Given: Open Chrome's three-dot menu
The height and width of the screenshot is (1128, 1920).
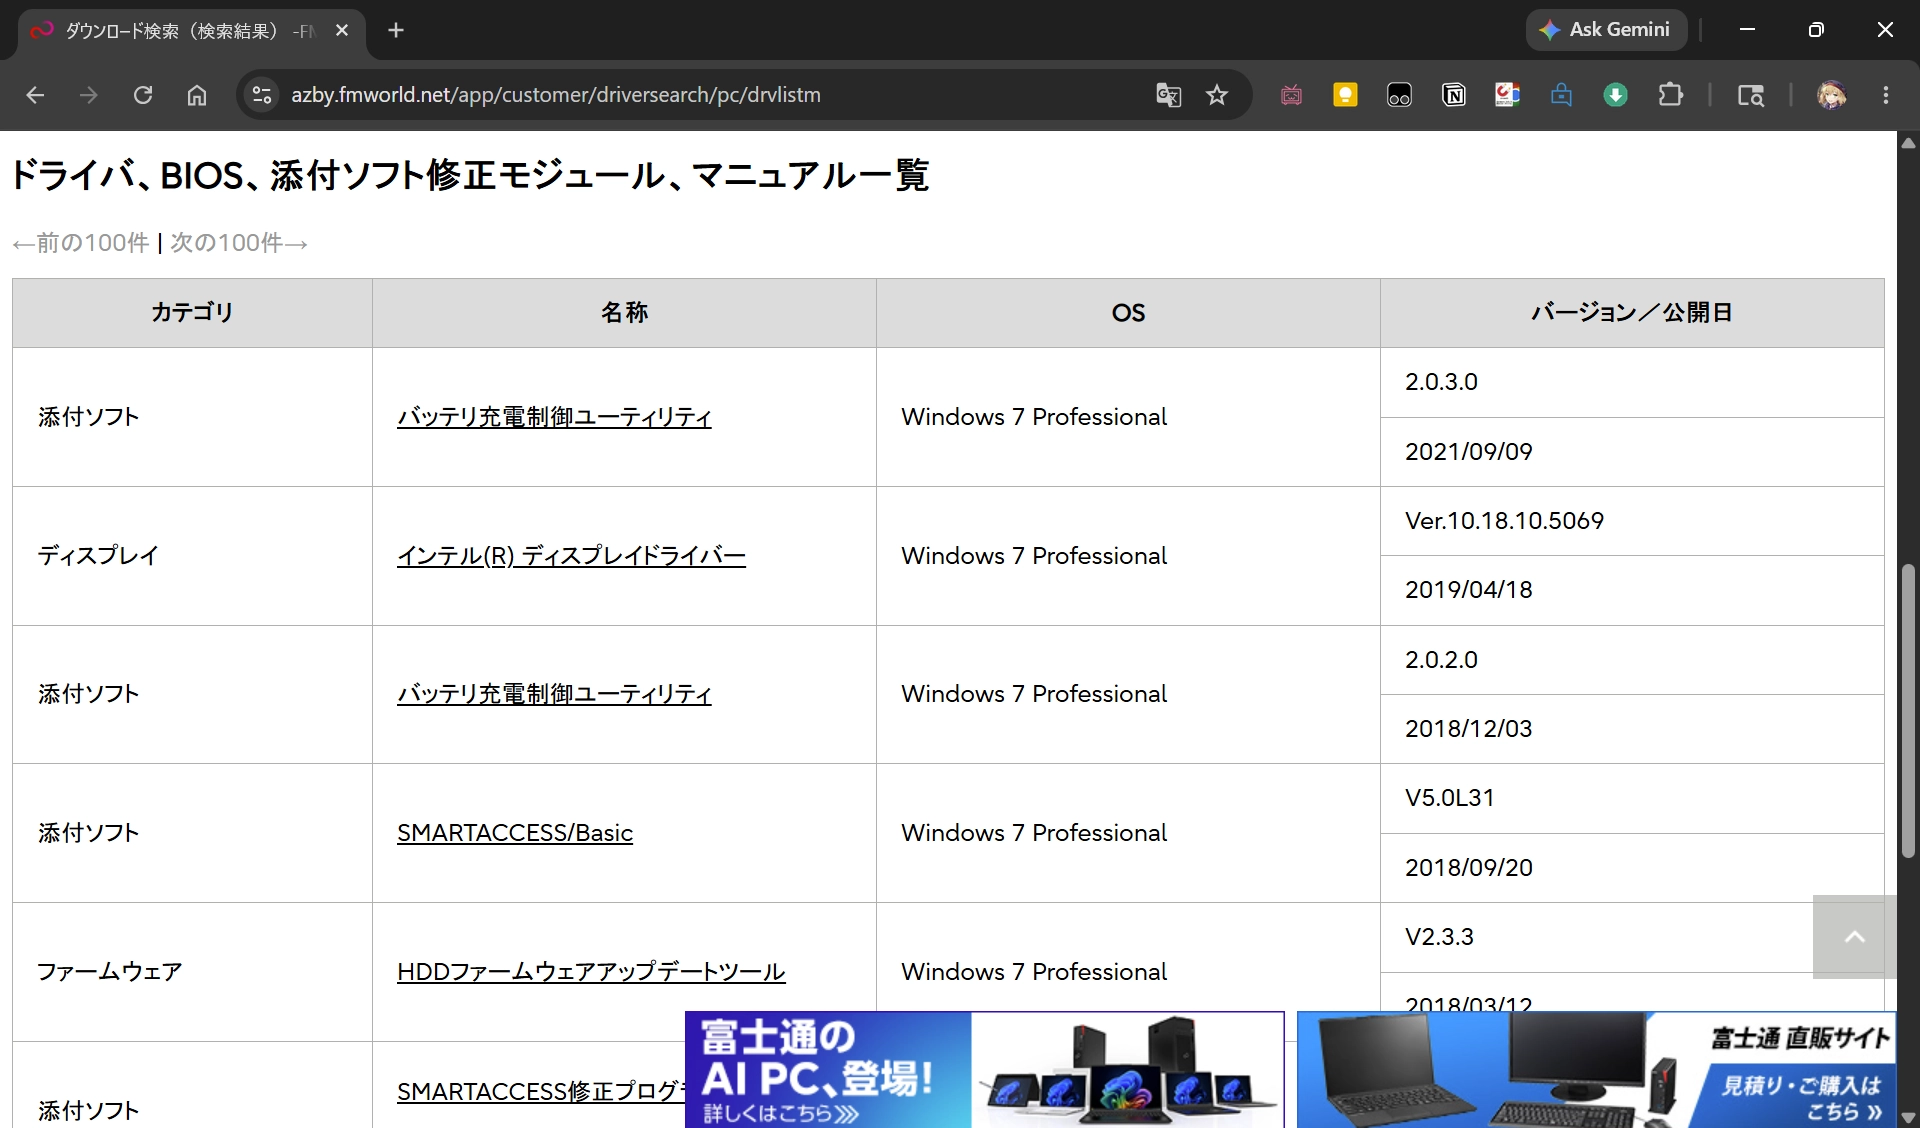Looking at the screenshot, I should coord(1886,95).
